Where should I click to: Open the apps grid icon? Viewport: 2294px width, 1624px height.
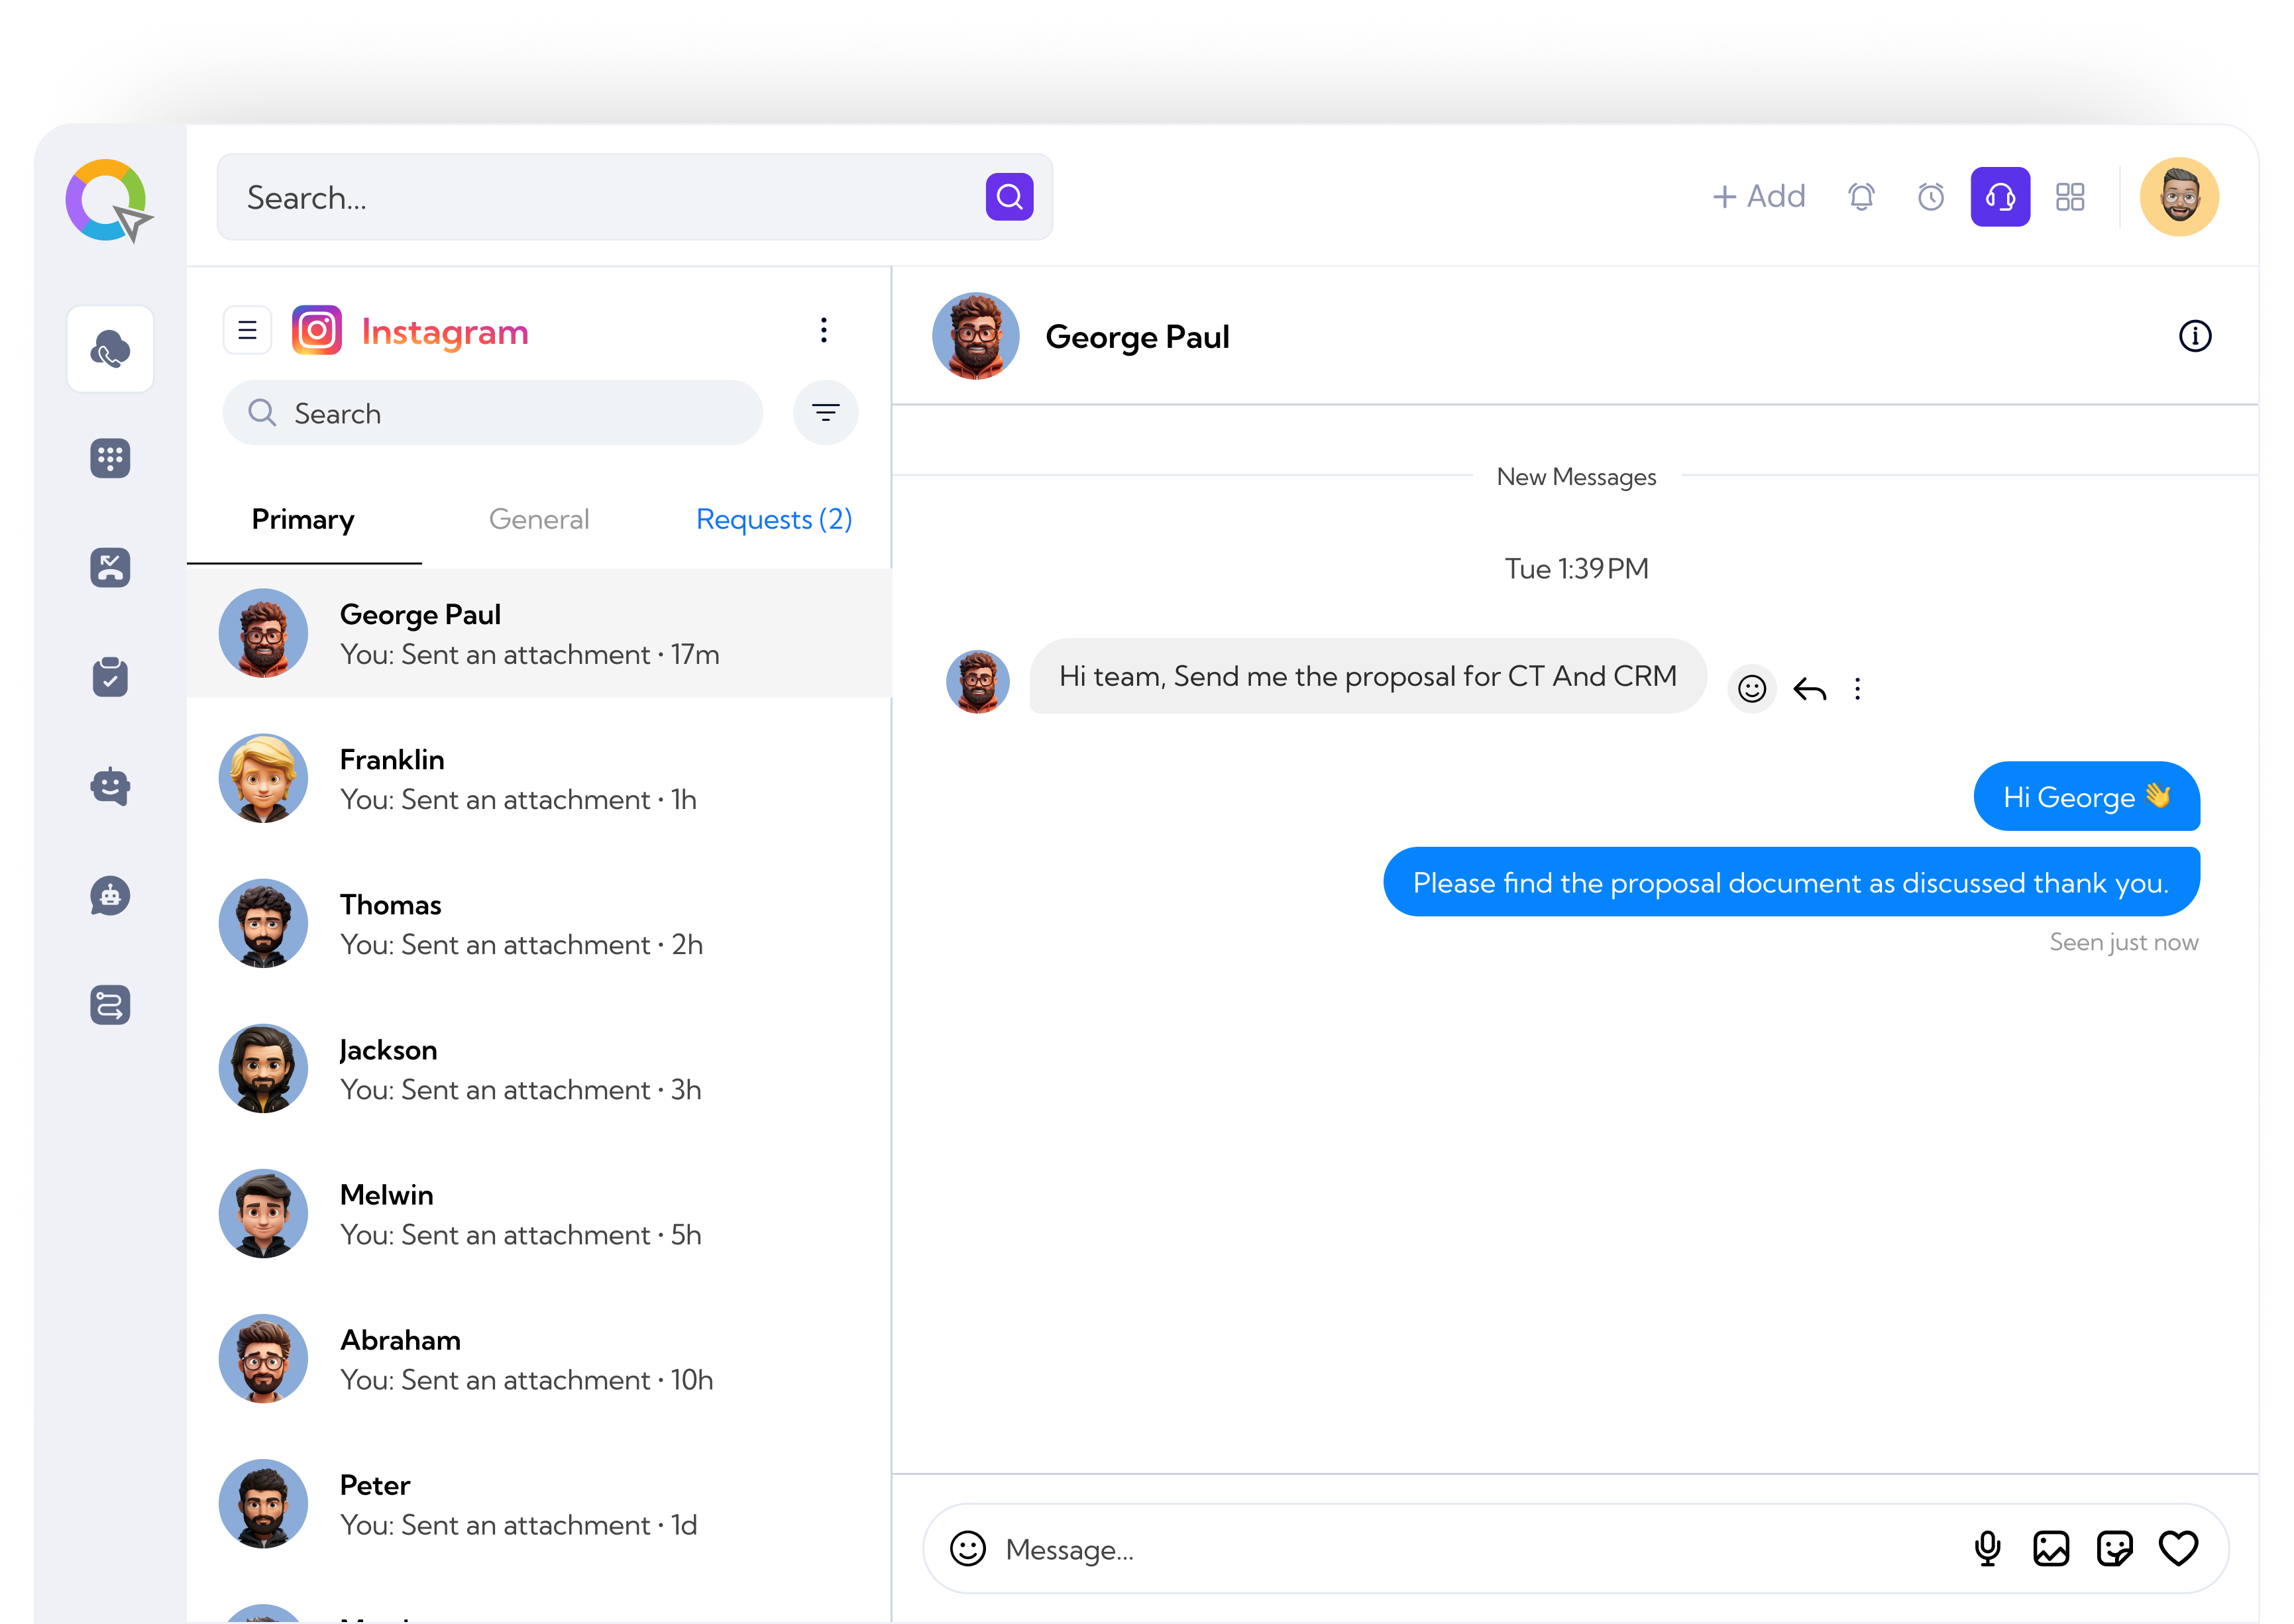tap(2071, 197)
